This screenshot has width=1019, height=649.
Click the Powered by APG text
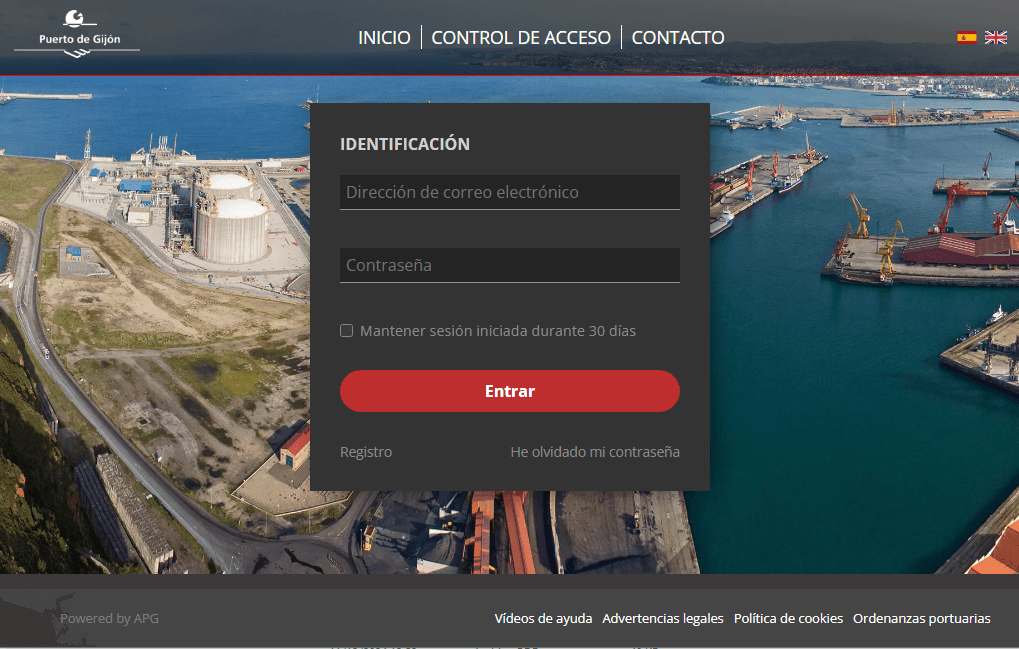pos(109,618)
